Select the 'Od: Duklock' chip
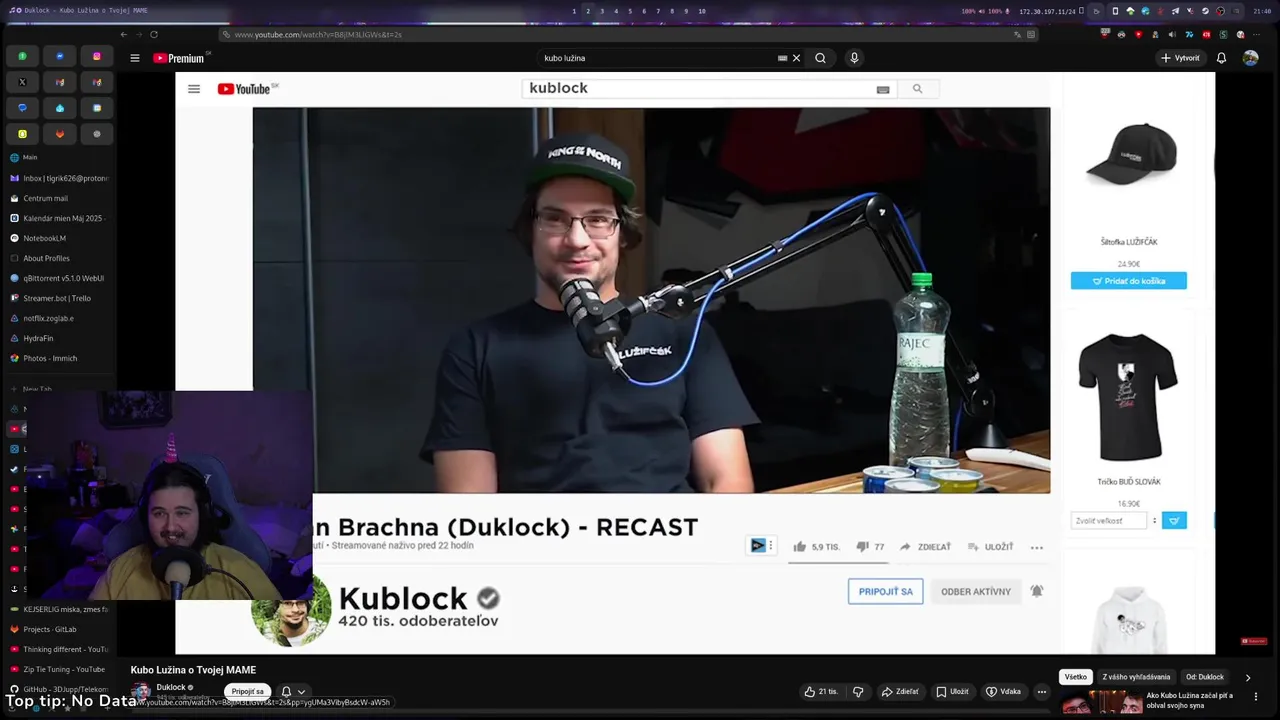Image resolution: width=1280 pixels, height=720 pixels. [x=1205, y=677]
